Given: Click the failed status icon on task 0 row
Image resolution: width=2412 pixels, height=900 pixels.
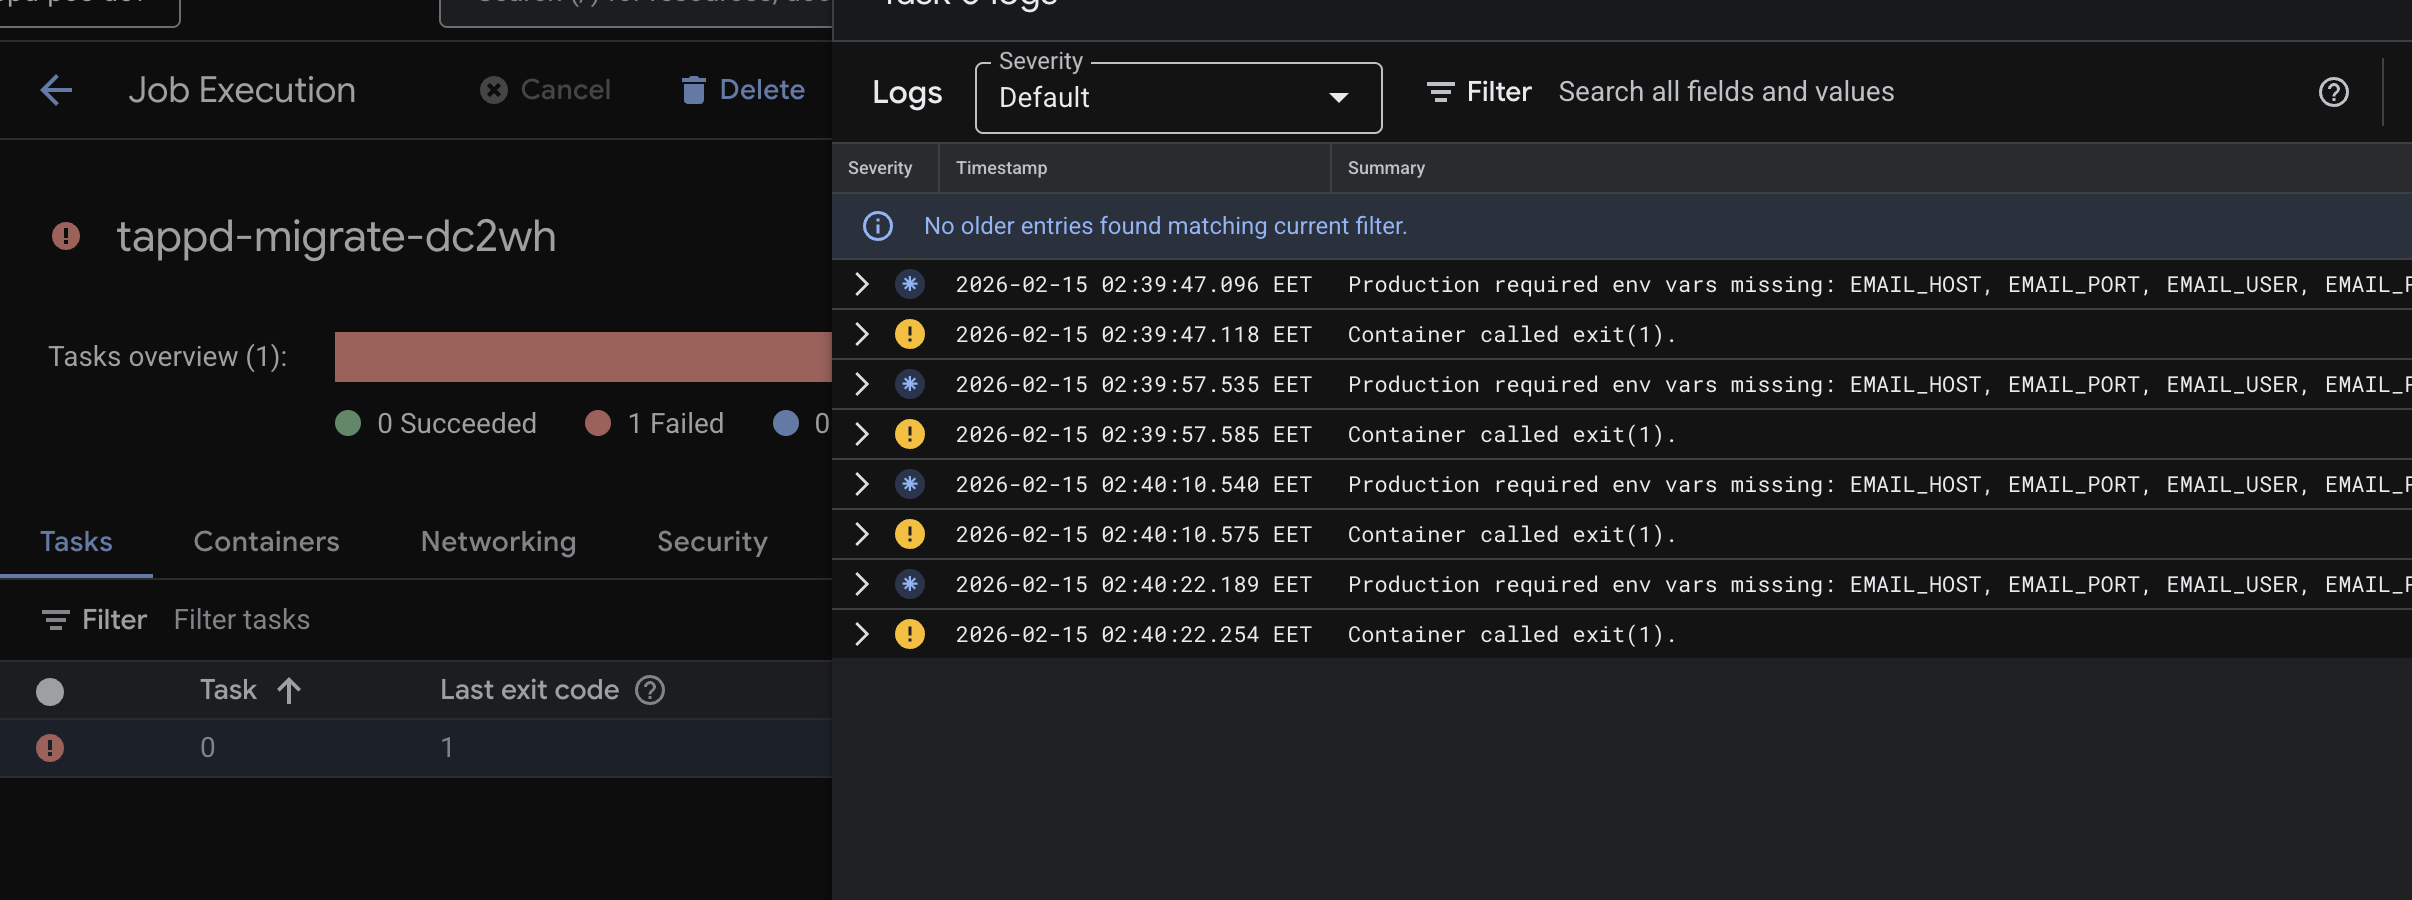Looking at the screenshot, I should click(50, 748).
